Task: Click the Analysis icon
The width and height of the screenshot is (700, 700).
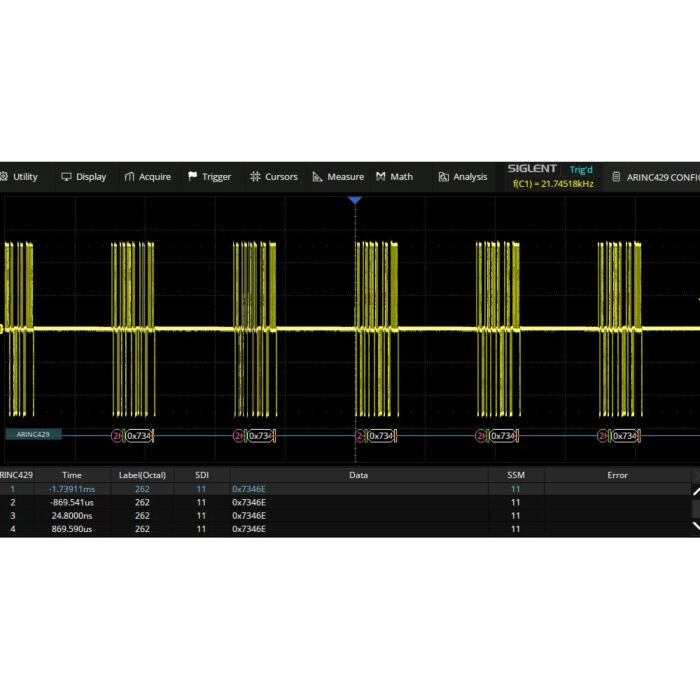Action: click(443, 177)
